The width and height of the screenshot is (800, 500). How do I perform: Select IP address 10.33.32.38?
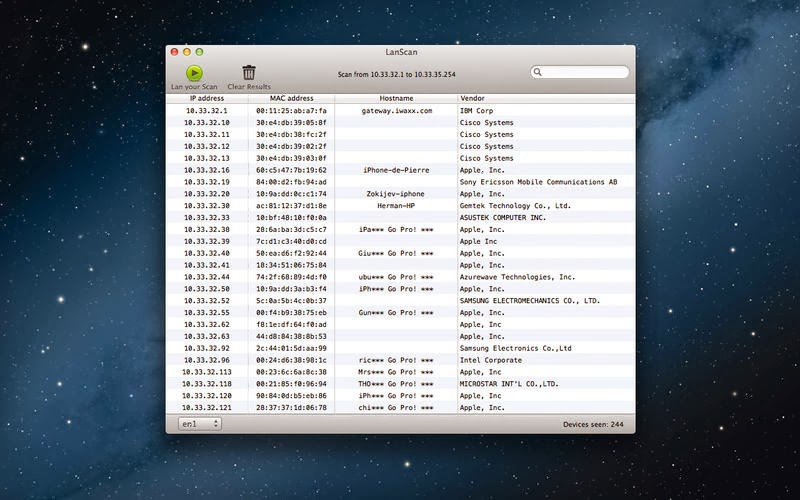click(x=207, y=230)
